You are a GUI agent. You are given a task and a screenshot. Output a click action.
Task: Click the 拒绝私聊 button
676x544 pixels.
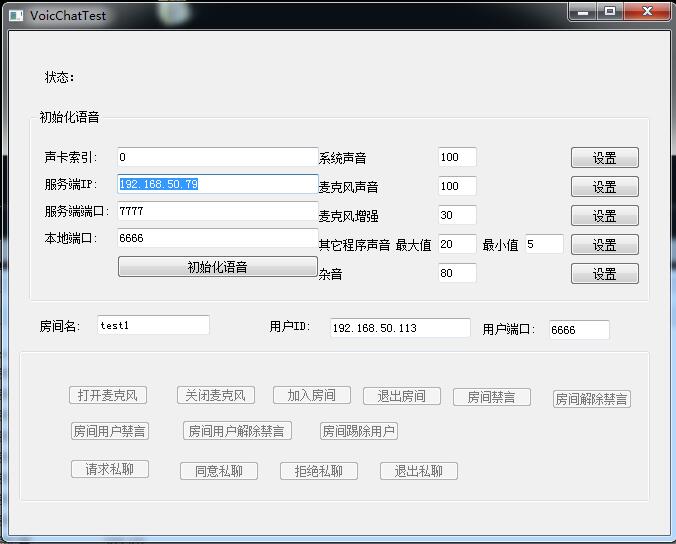pyautogui.click(x=319, y=471)
